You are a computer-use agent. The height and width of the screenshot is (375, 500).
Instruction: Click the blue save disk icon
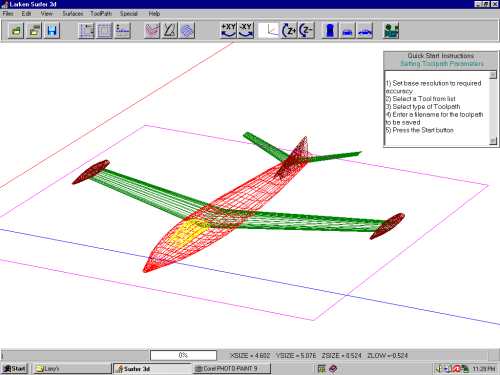tap(52, 31)
